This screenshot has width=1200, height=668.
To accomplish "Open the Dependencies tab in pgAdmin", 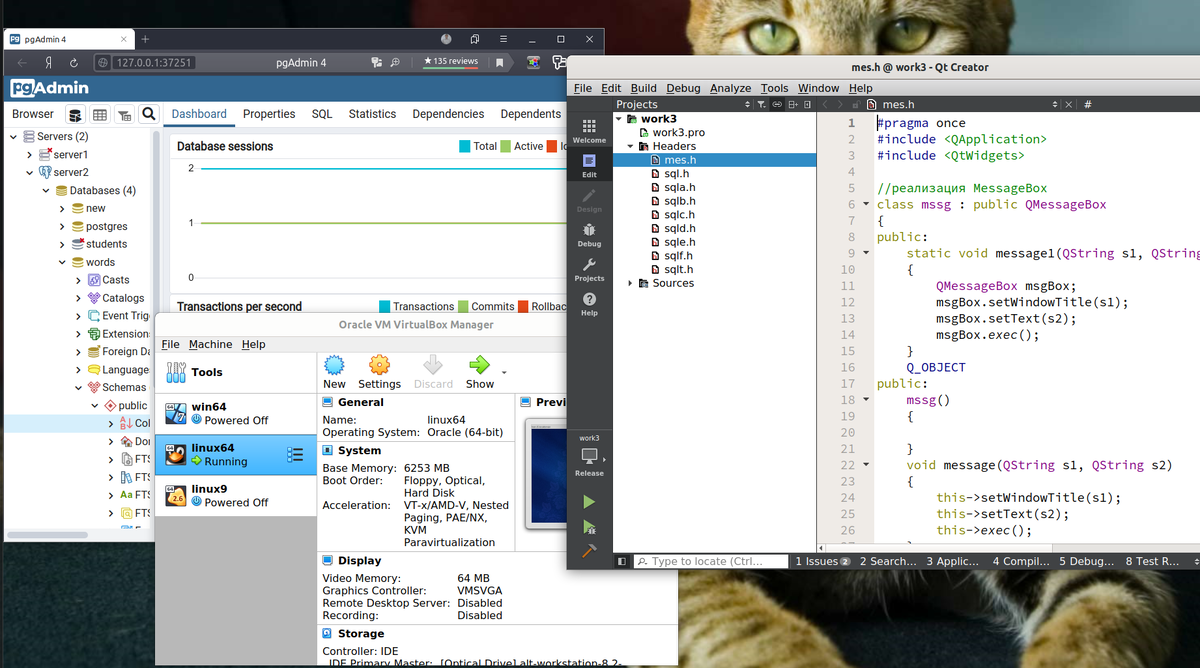I will [448, 114].
